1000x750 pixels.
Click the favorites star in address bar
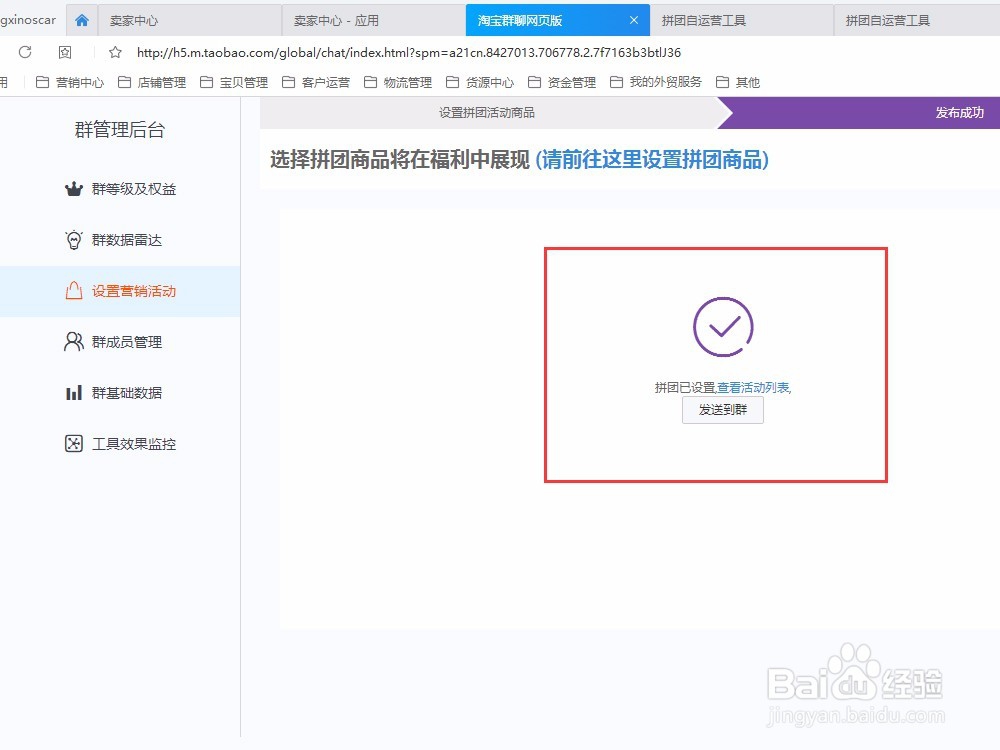(x=114, y=51)
